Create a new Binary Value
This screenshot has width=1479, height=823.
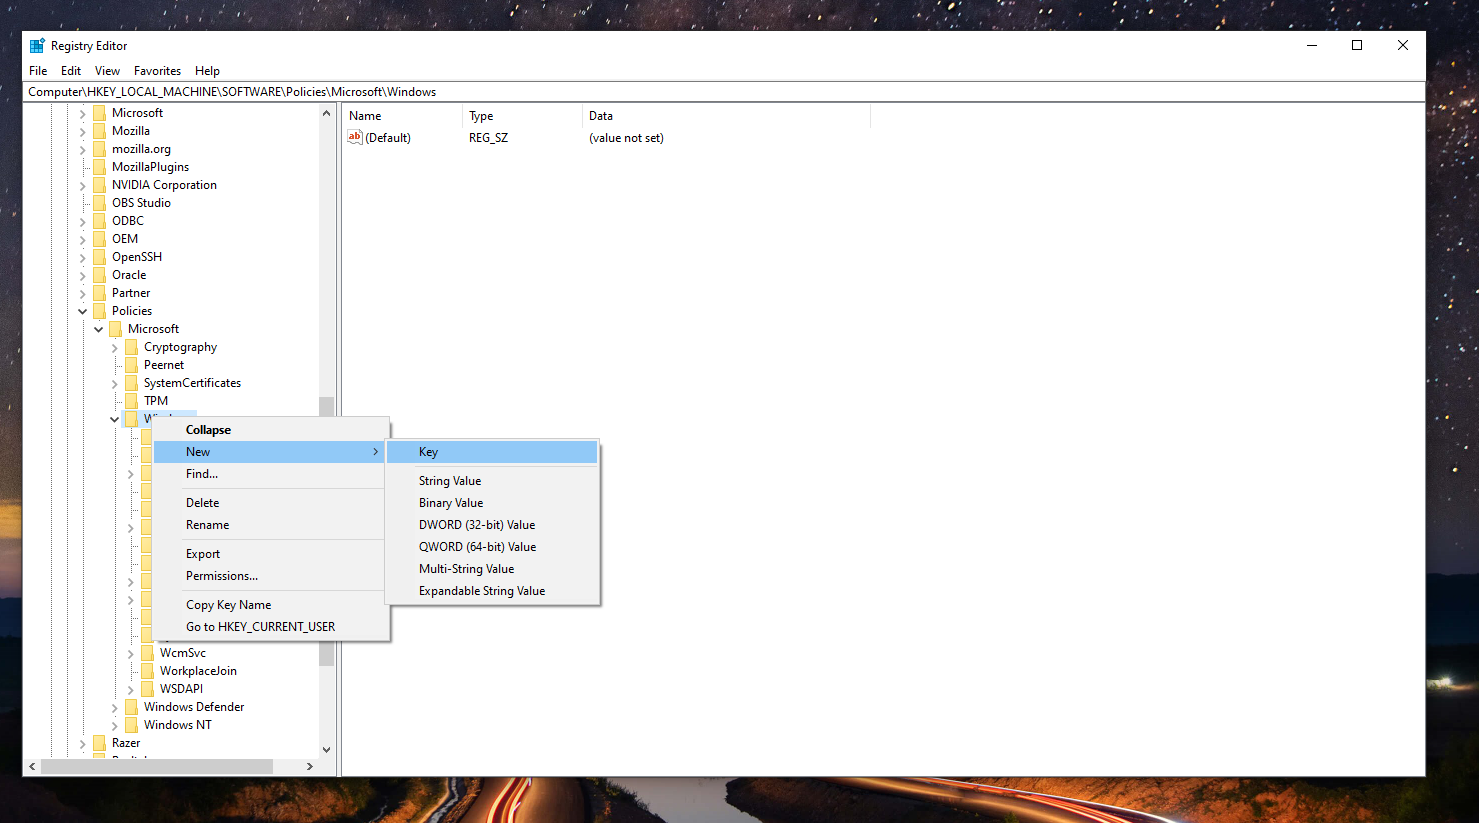493,503
